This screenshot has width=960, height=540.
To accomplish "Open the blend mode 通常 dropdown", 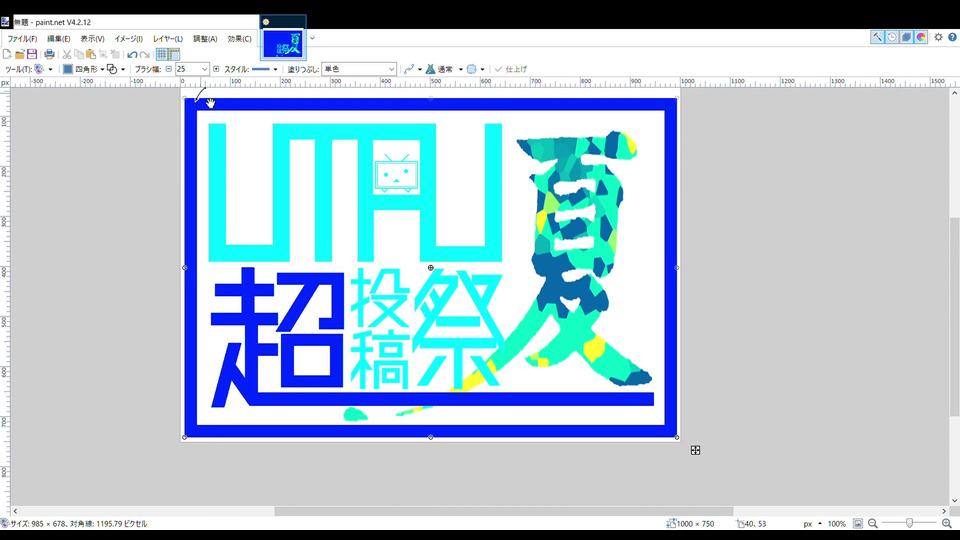I will point(444,69).
